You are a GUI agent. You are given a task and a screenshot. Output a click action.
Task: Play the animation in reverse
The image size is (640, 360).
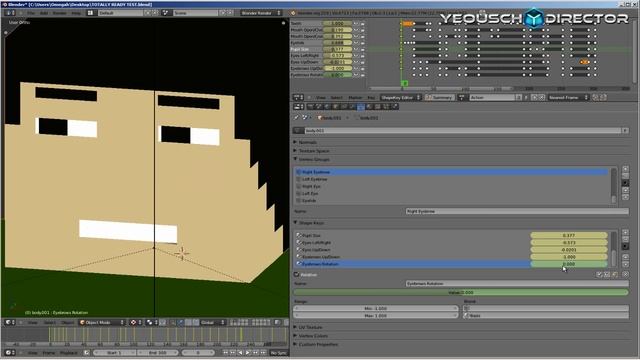240,353
